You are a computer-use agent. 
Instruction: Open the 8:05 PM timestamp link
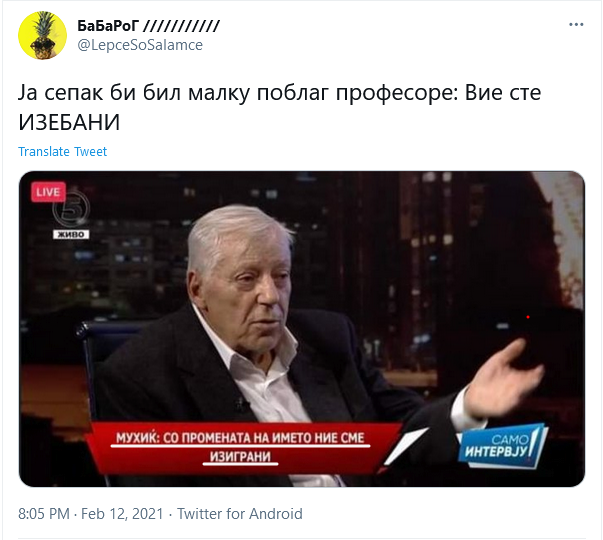point(44,514)
